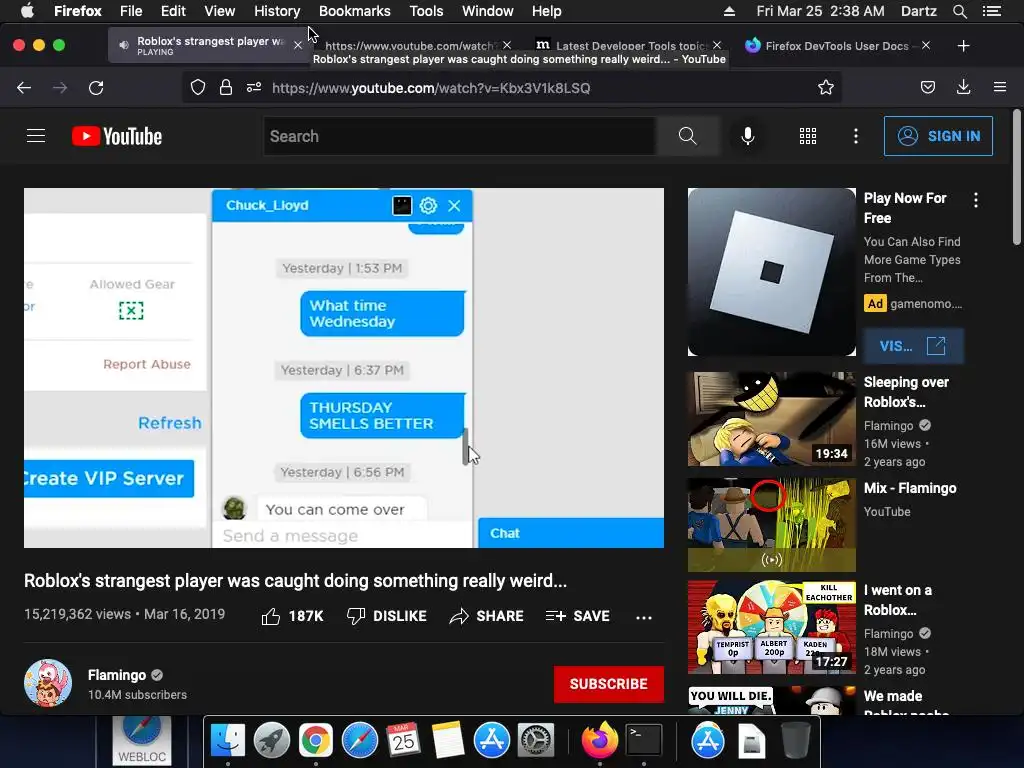This screenshot has height=768, width=1024.
Task: Bookmark this page with the star icon
Action: click(x=825, y=88)
